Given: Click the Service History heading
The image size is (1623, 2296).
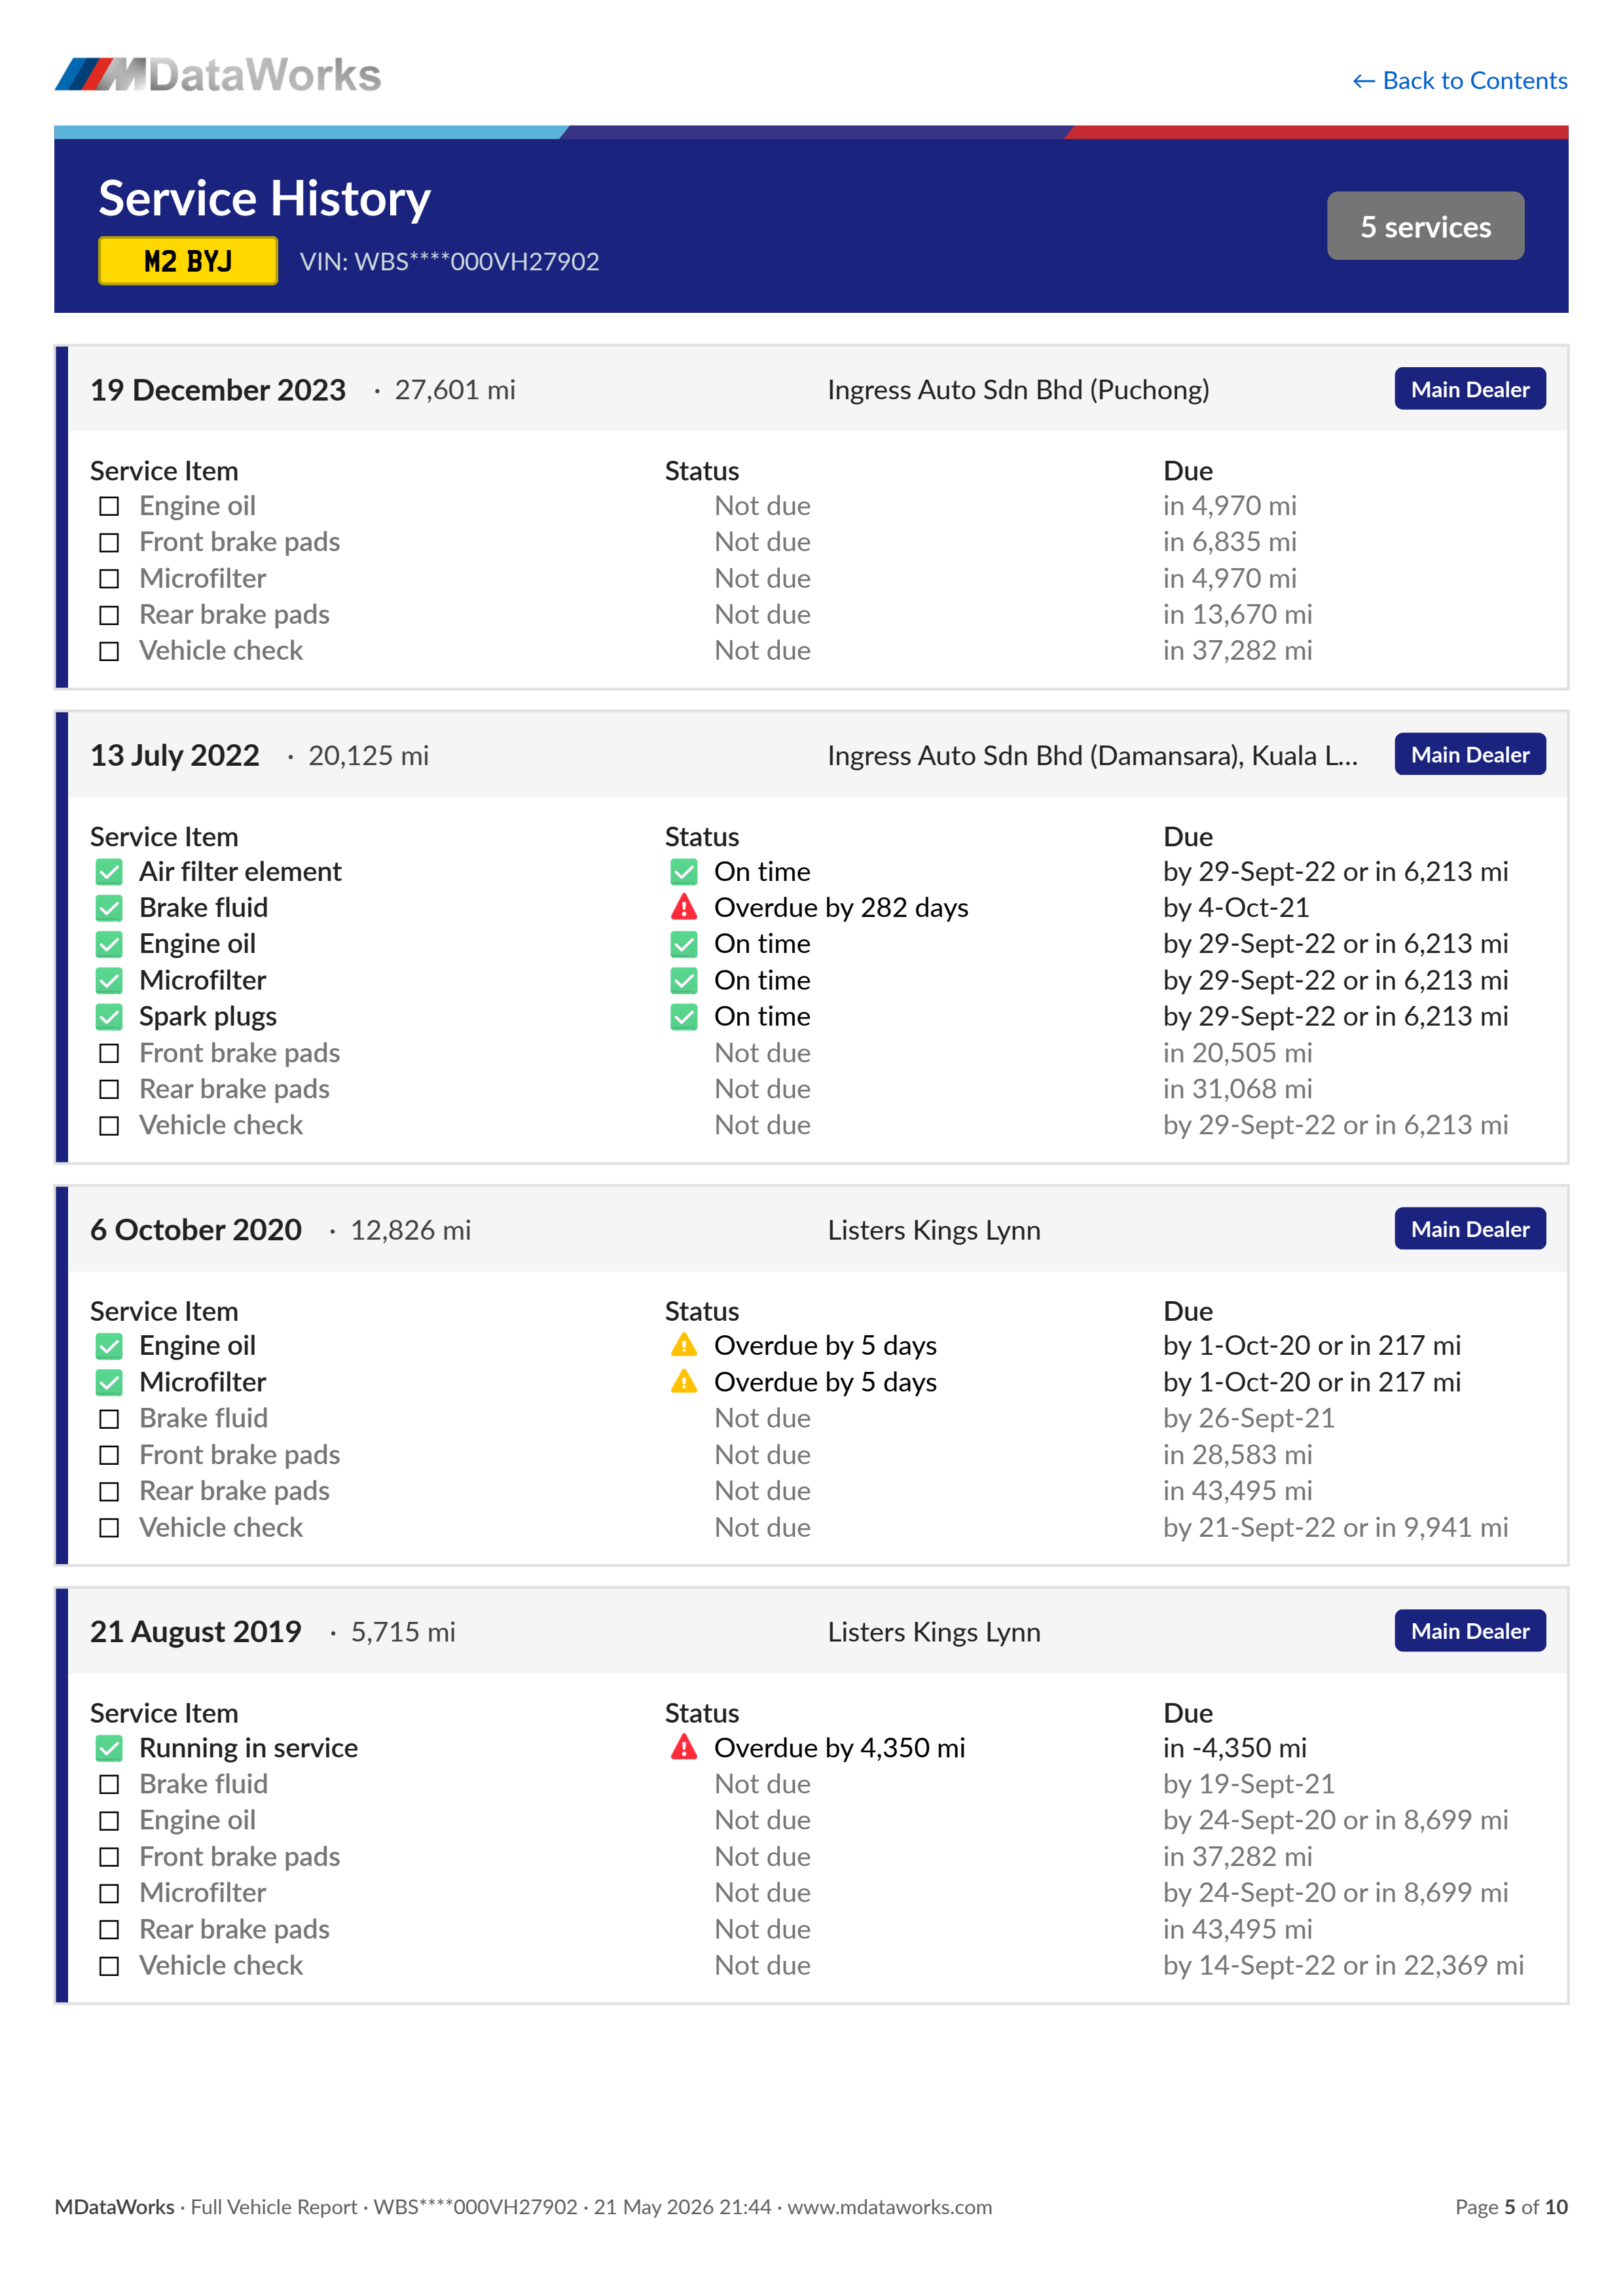Looking at the screenshot, I should (x=265, y=199).
